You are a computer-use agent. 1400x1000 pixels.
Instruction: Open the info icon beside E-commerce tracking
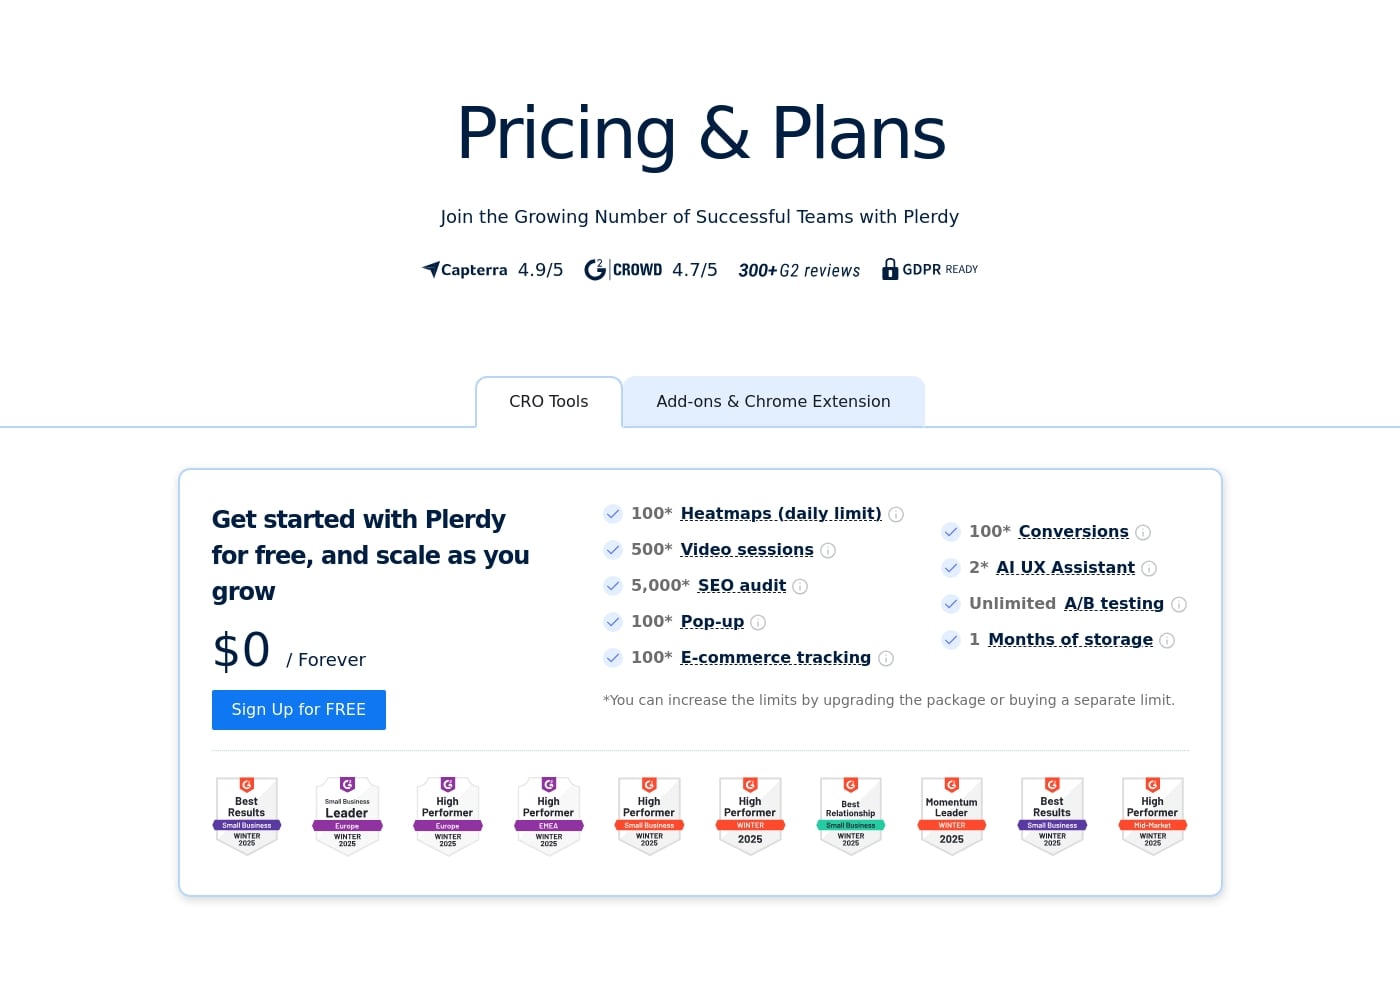tap(886, 658)
